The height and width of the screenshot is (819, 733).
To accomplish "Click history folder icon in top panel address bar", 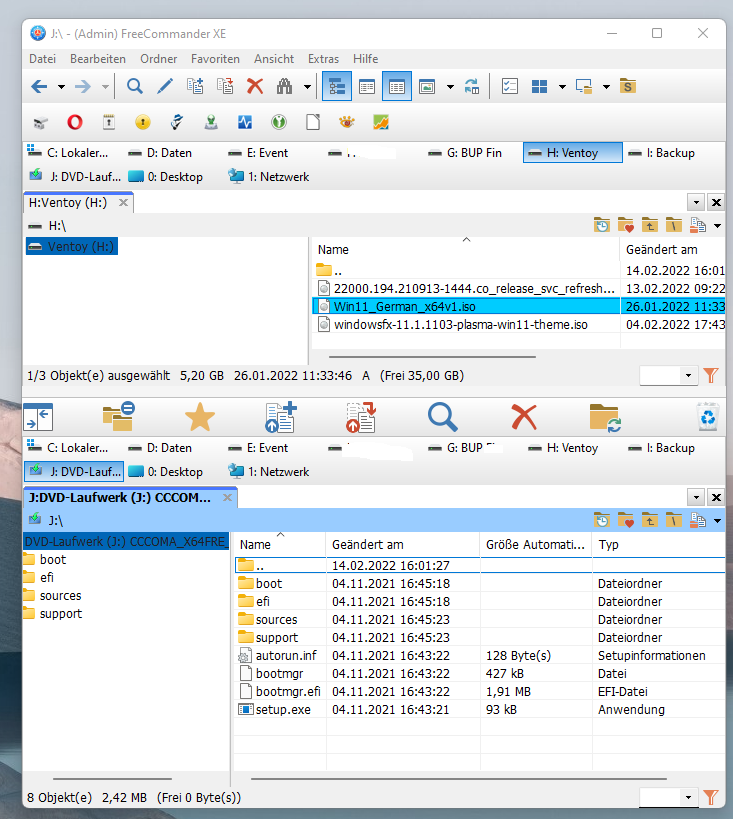I will pos(602,226).
